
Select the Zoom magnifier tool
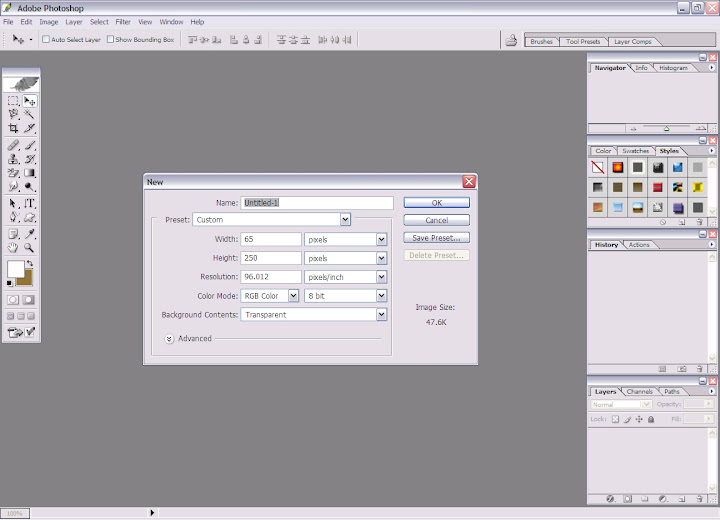pos(30,247)
